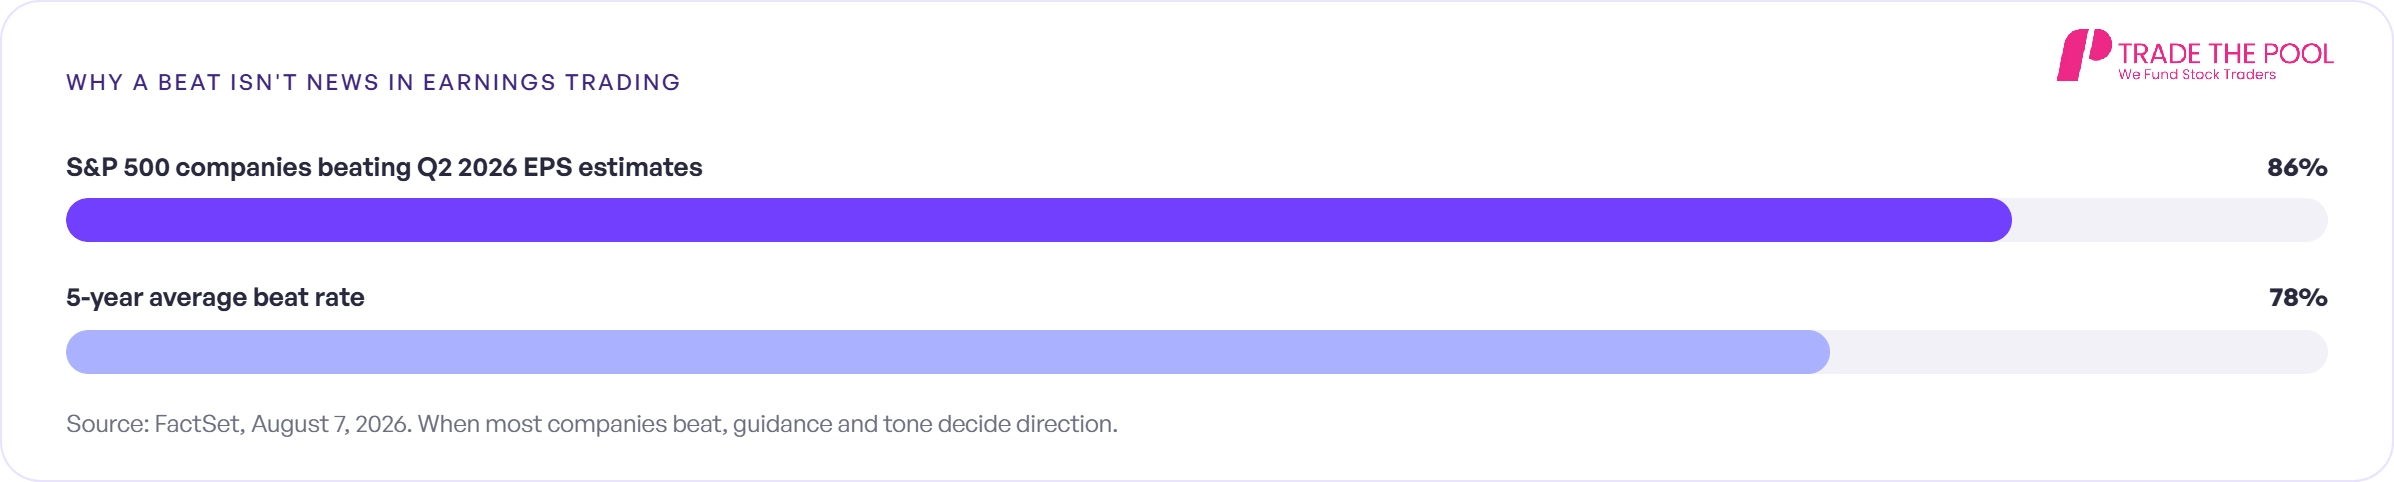Select the We Fund Stock Traders tagline
2394x482 pixels.
pyautogui.click(x=2197, y=75)
